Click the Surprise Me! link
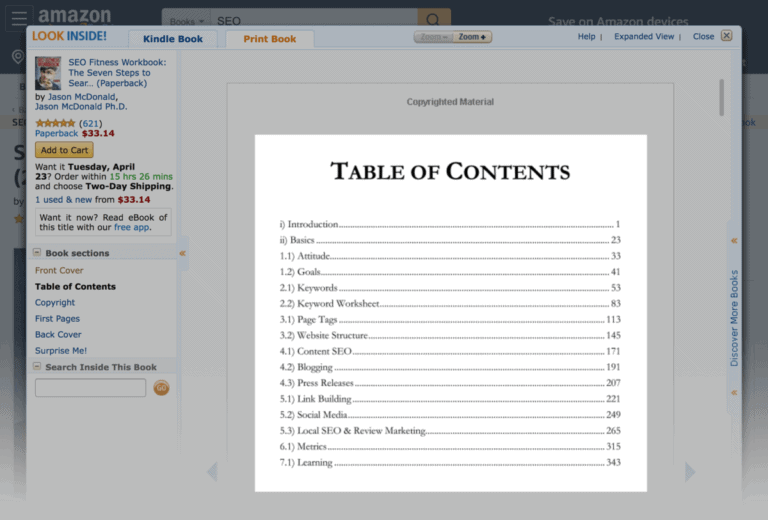This screenshot has height=520, width=768. pyautogui.click(x=61, y=351)
